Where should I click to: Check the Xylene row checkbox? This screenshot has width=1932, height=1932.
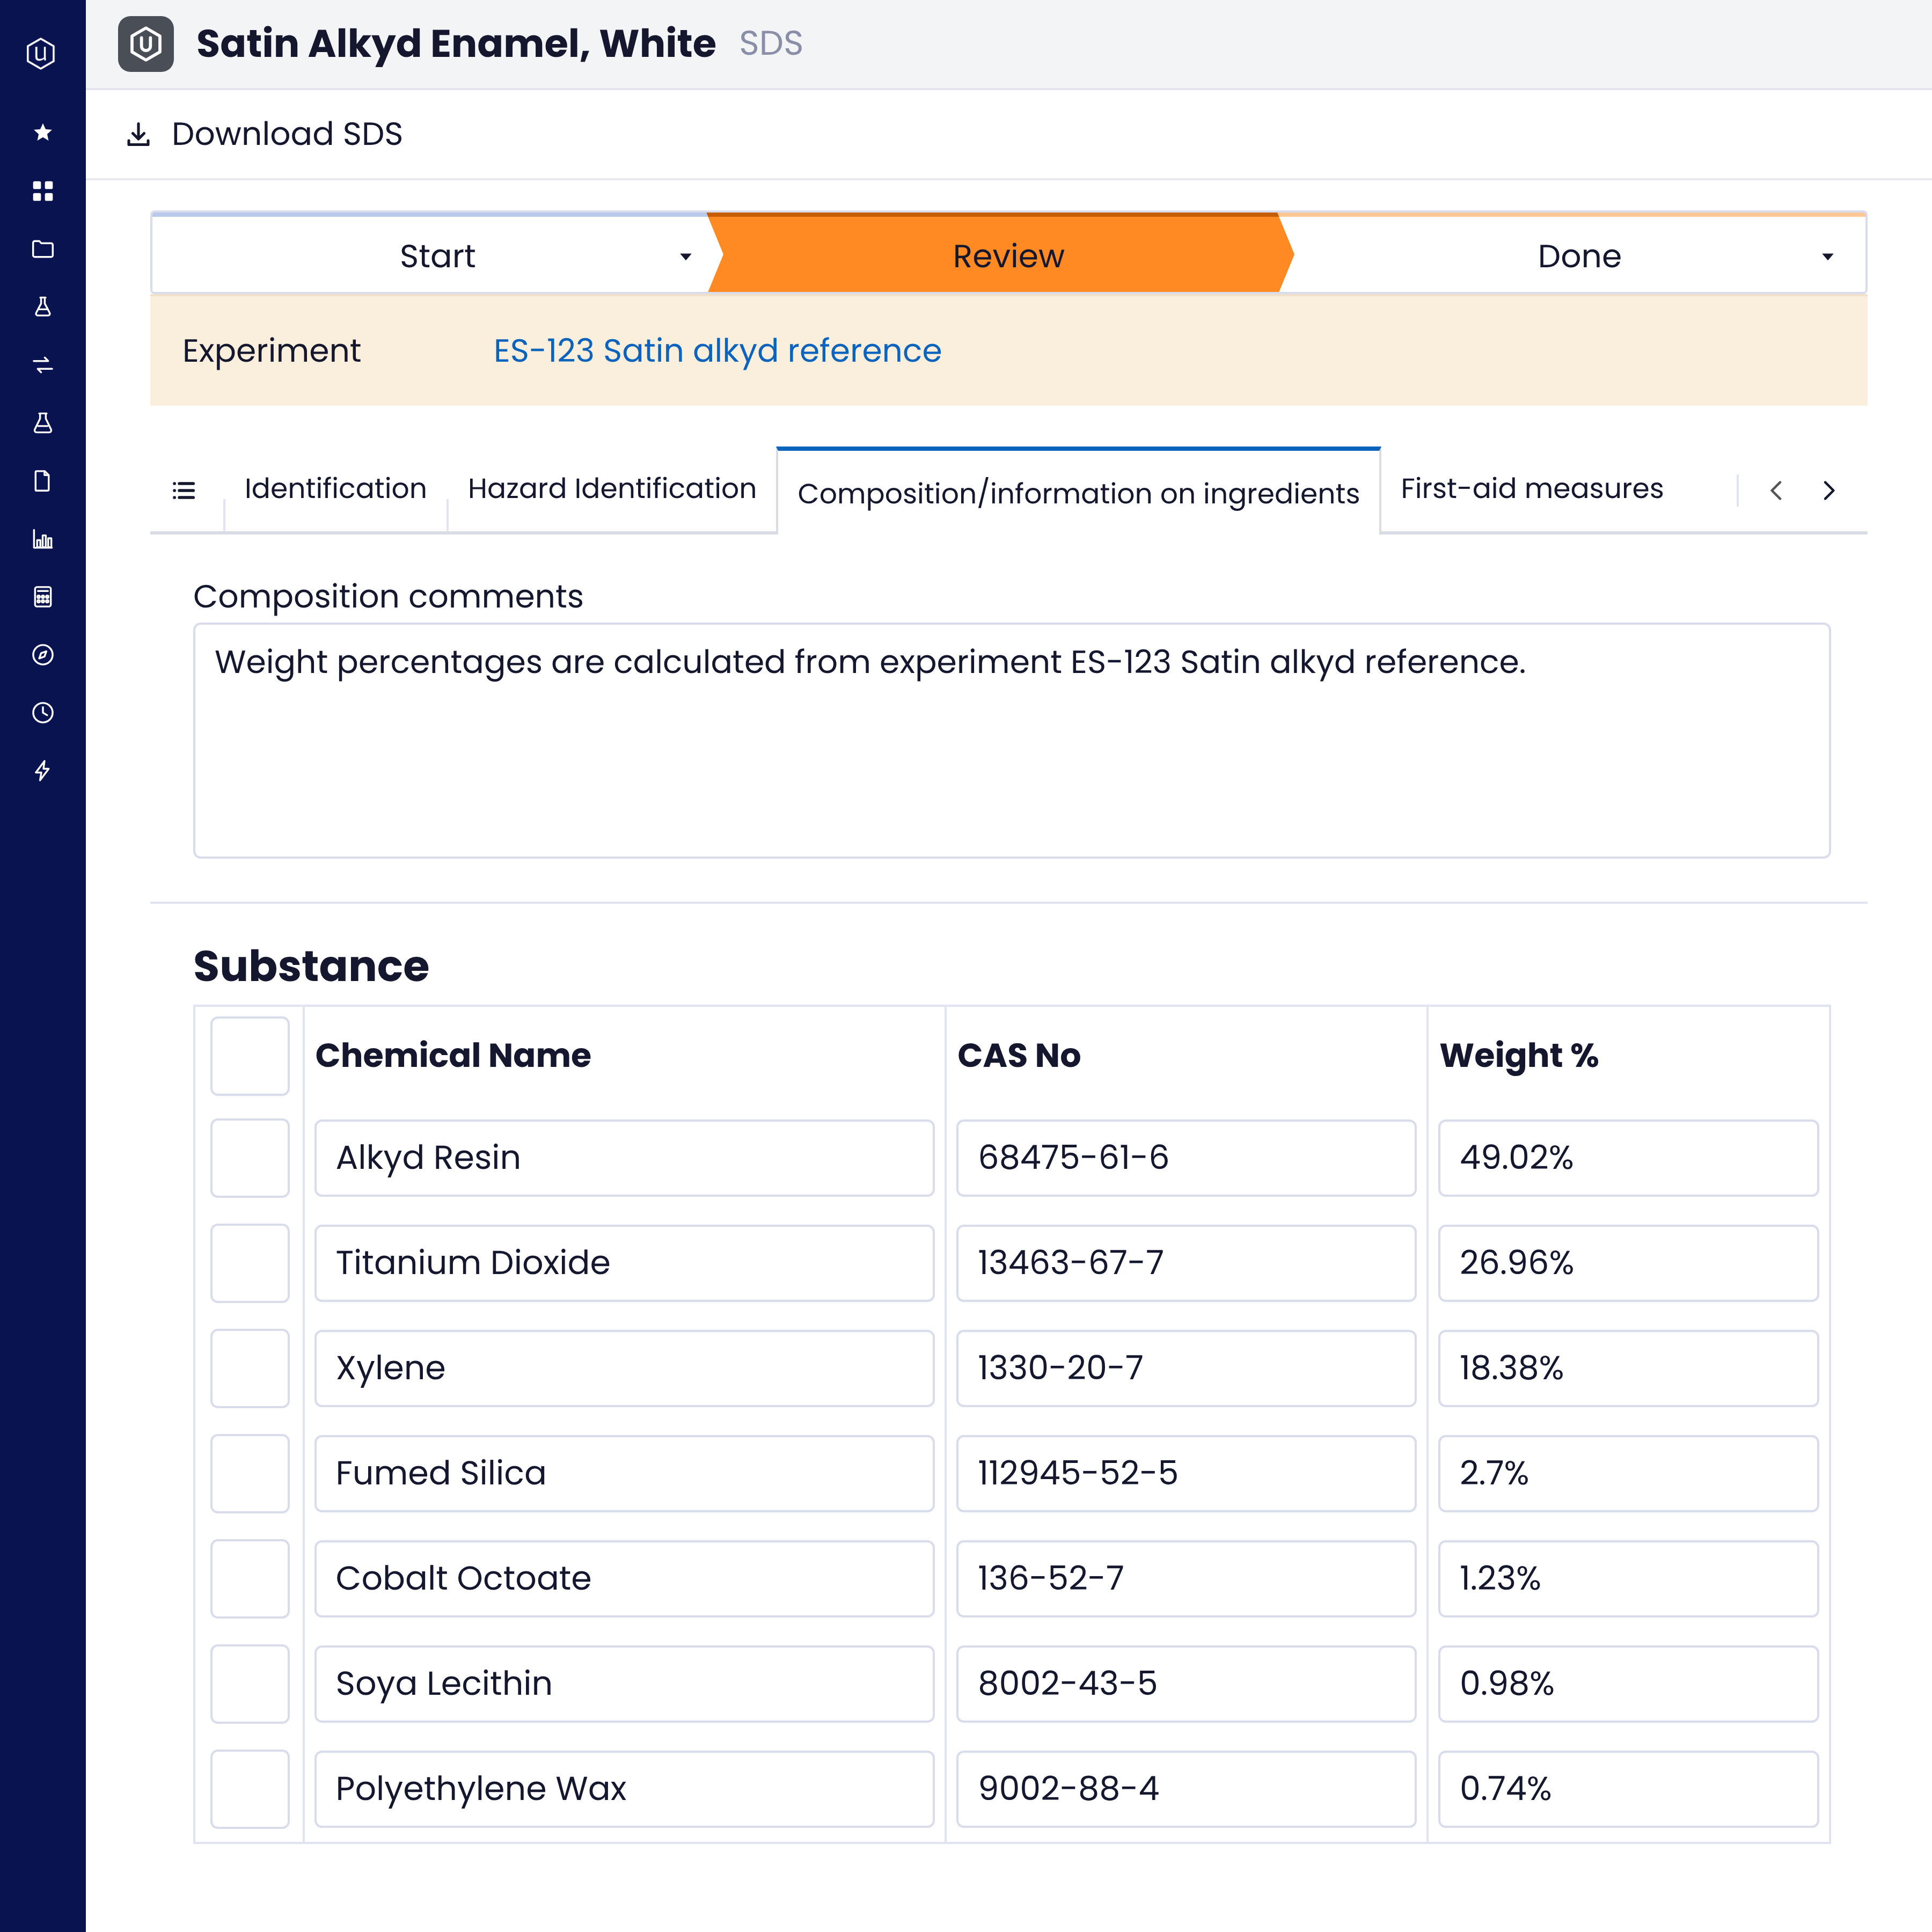point(250,1368)
